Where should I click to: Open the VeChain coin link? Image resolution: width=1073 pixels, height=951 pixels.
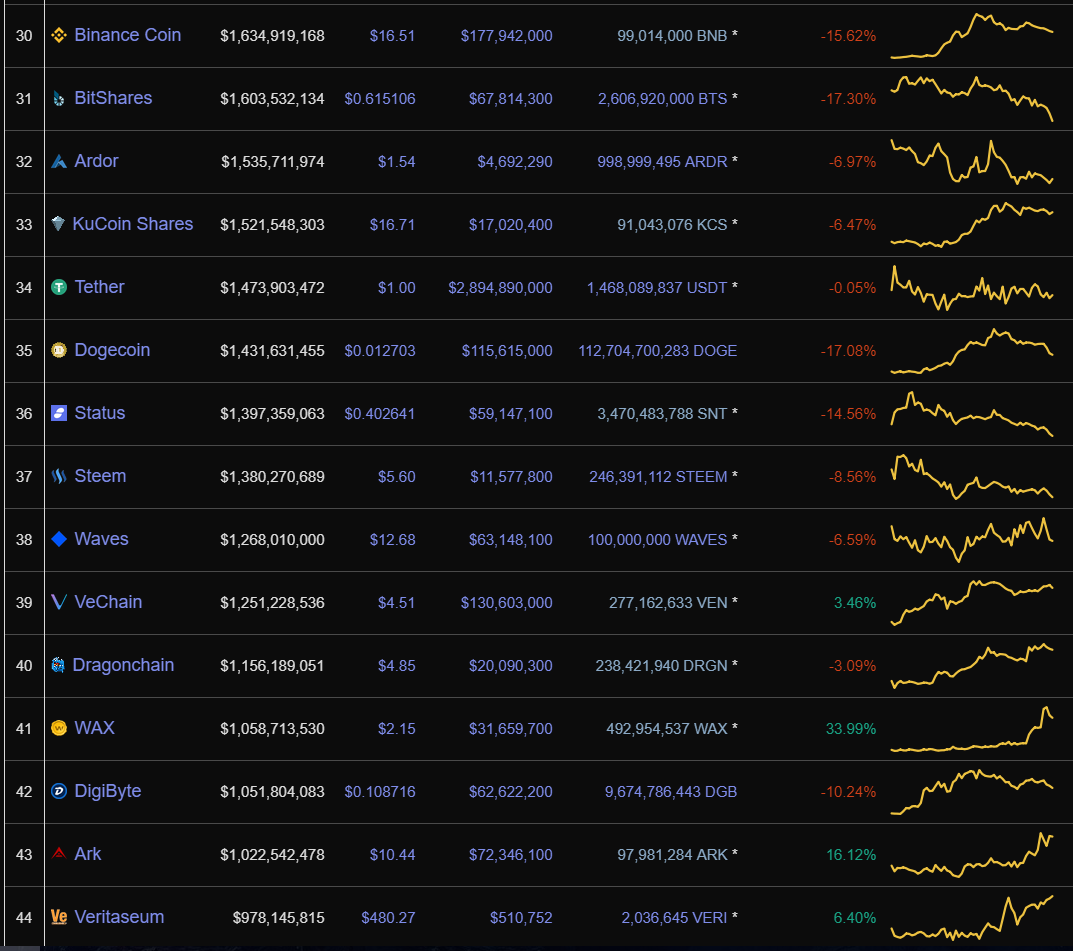click(108, 601)
